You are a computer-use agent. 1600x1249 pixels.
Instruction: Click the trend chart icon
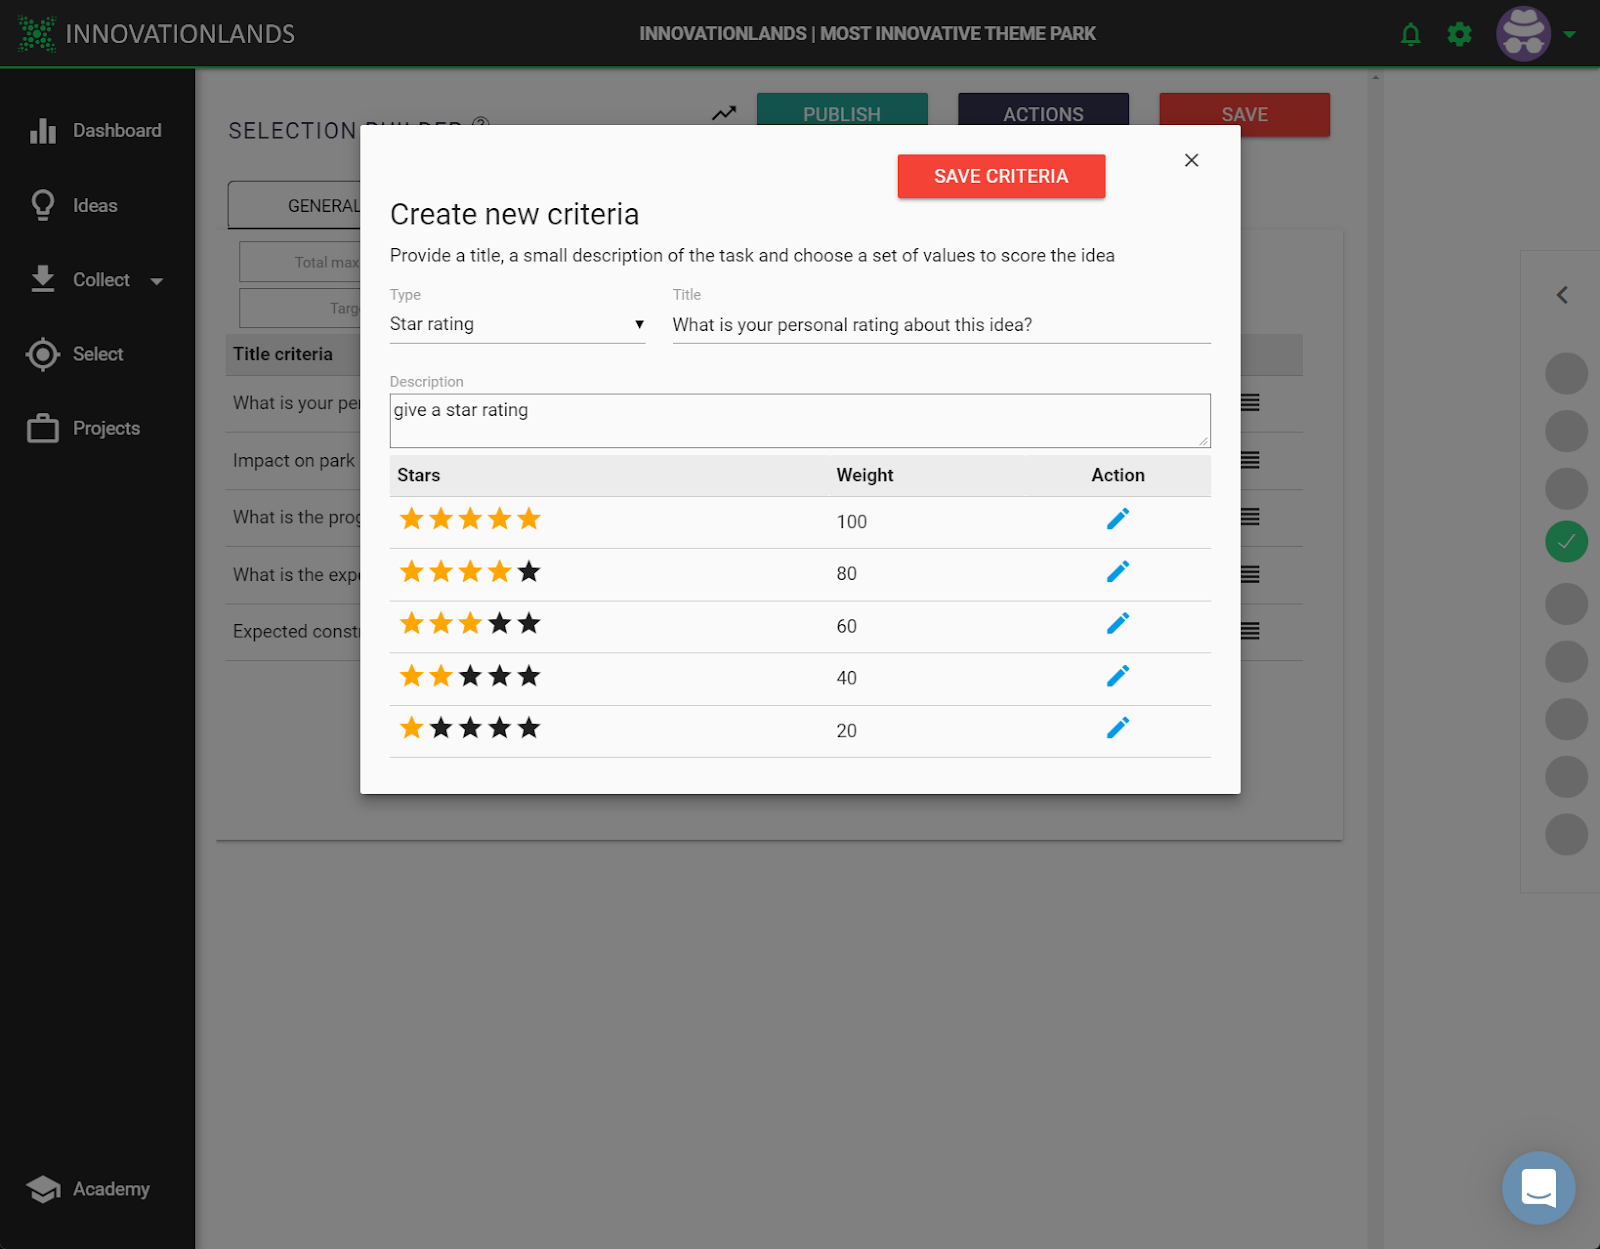tap(724, 114)
